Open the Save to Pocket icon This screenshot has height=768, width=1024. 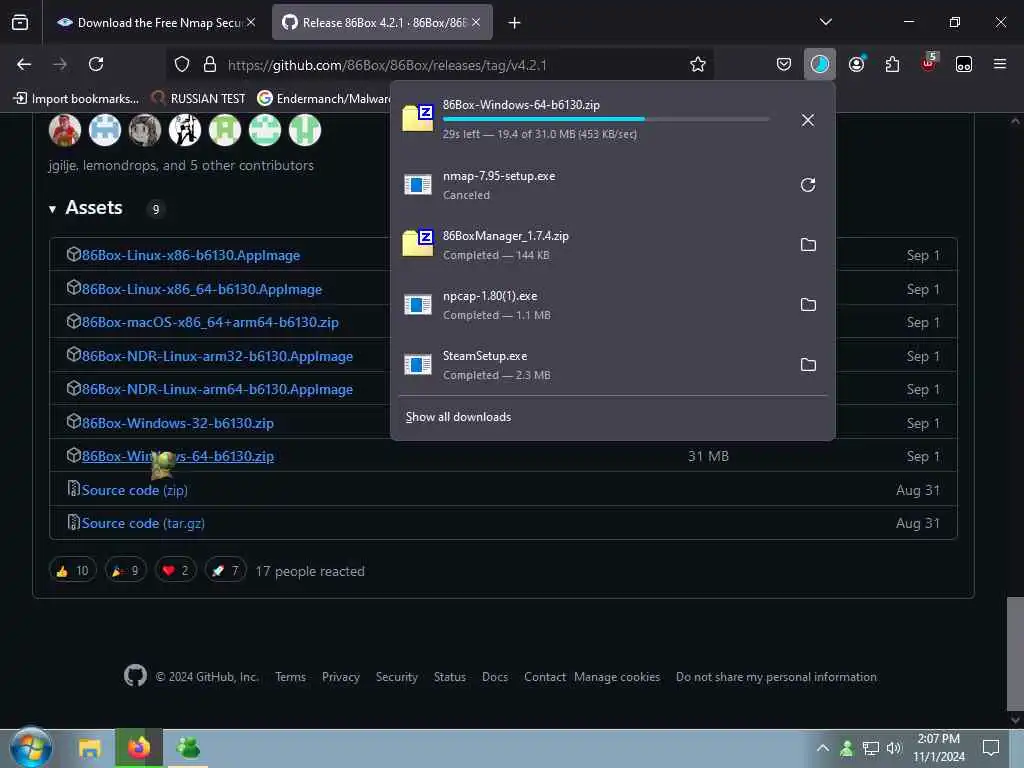tap(784, 64)
